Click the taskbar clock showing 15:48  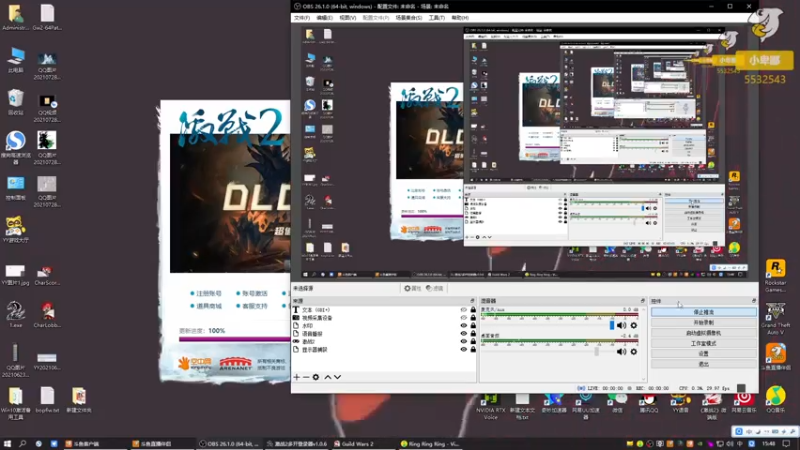(x=768, y=444)
